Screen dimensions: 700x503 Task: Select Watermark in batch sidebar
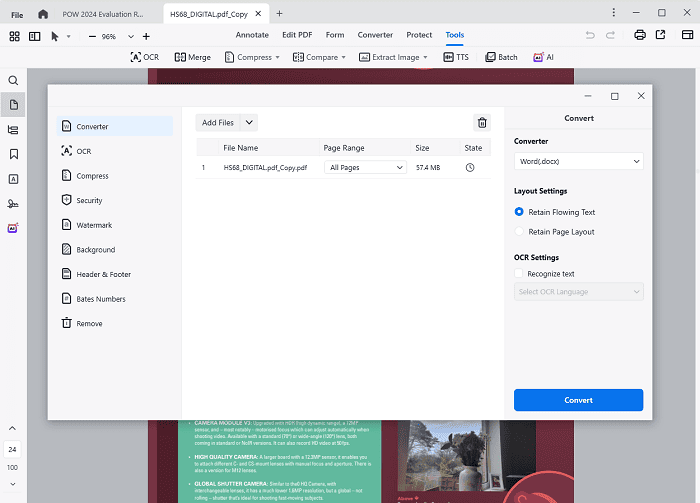94,225
